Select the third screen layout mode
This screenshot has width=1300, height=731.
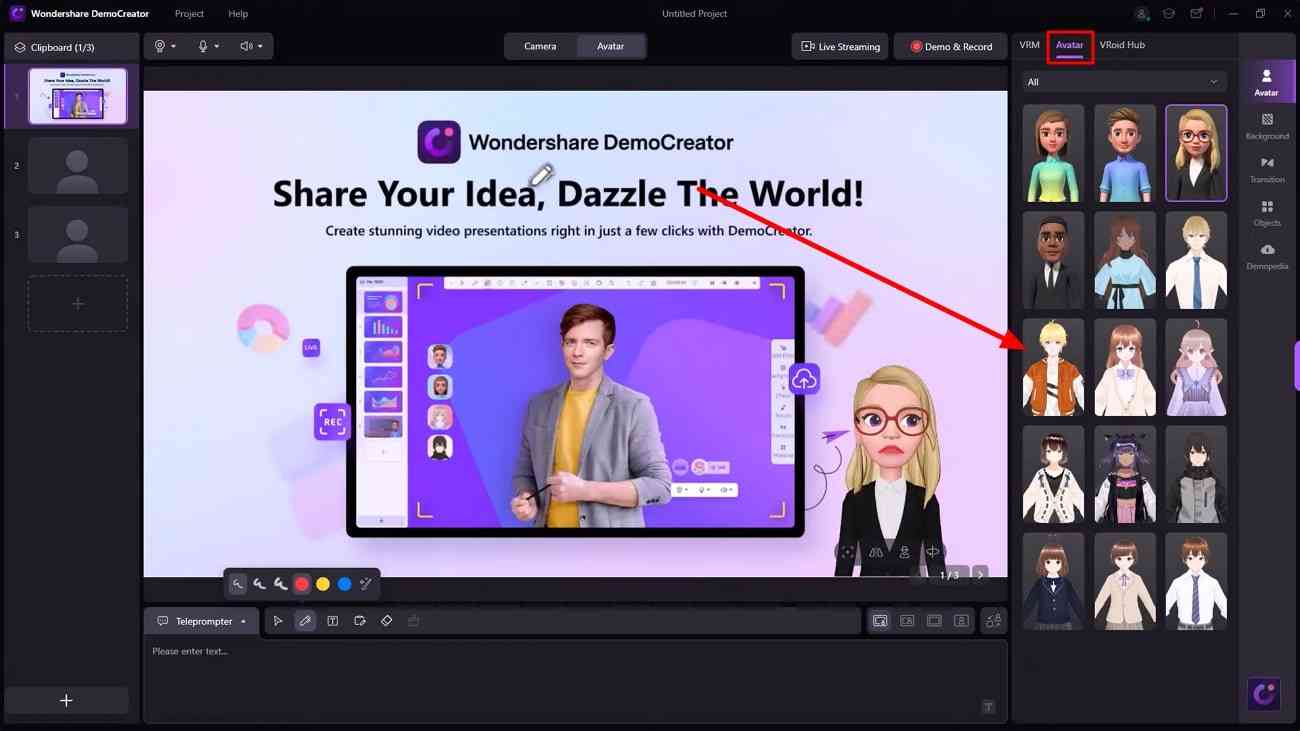pos(934,621)
